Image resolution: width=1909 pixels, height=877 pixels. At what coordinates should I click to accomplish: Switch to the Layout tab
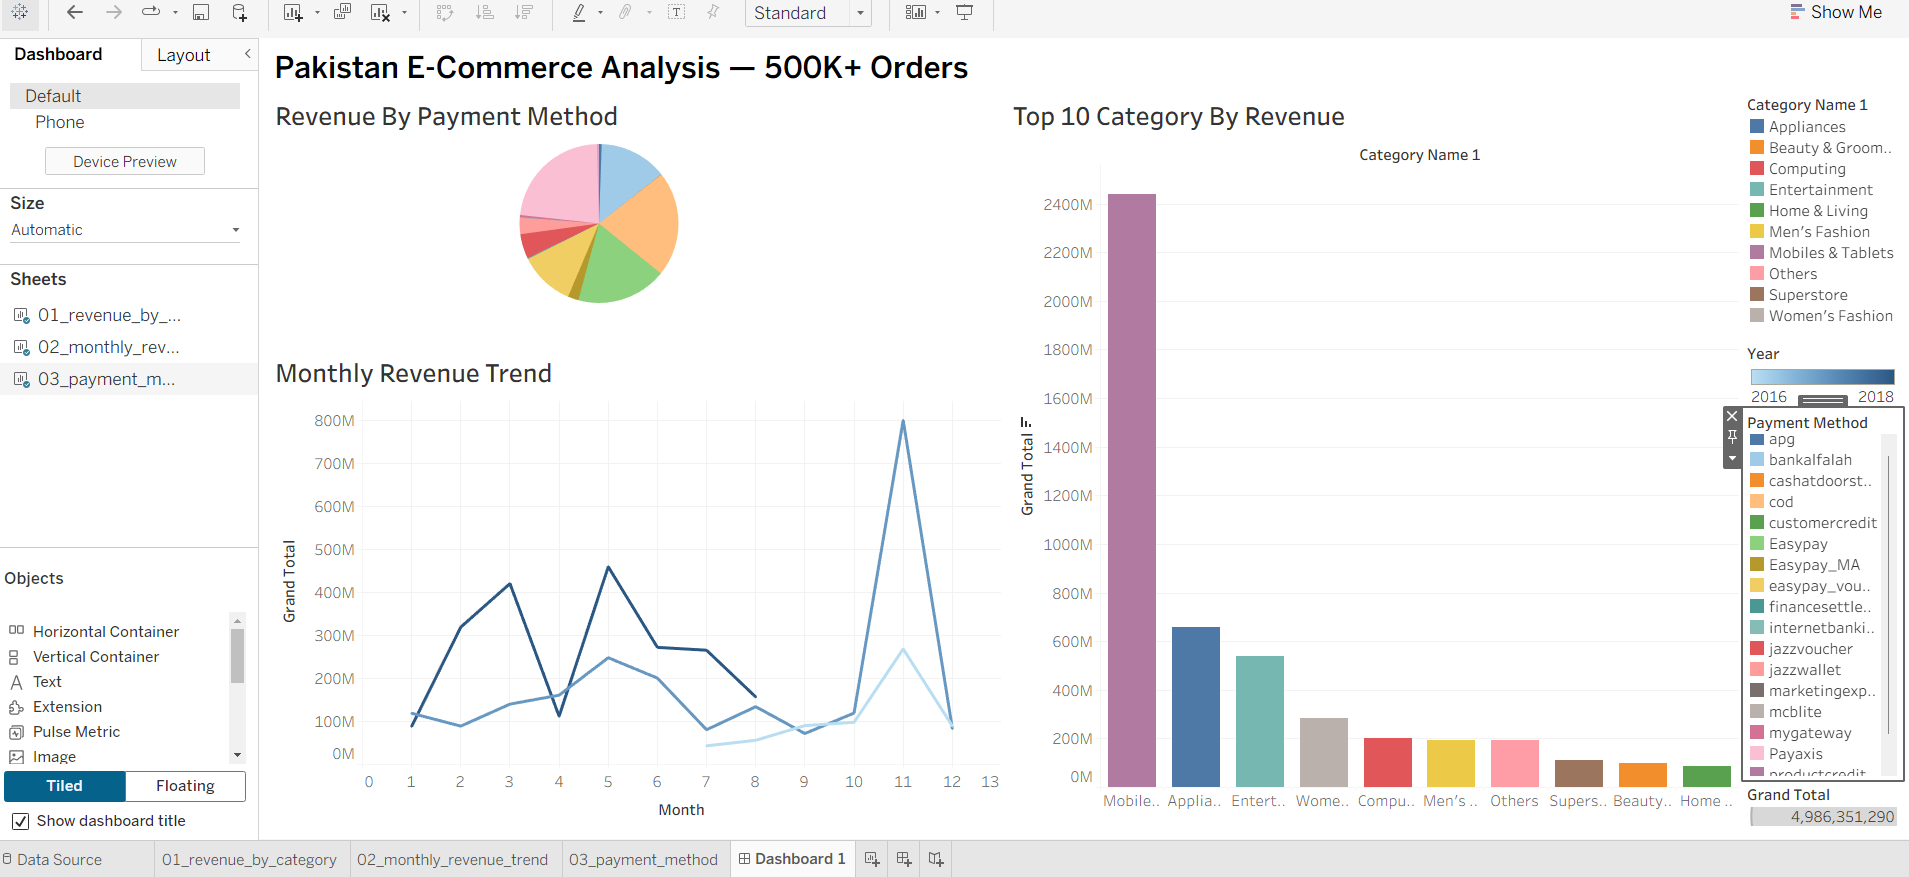184,55
